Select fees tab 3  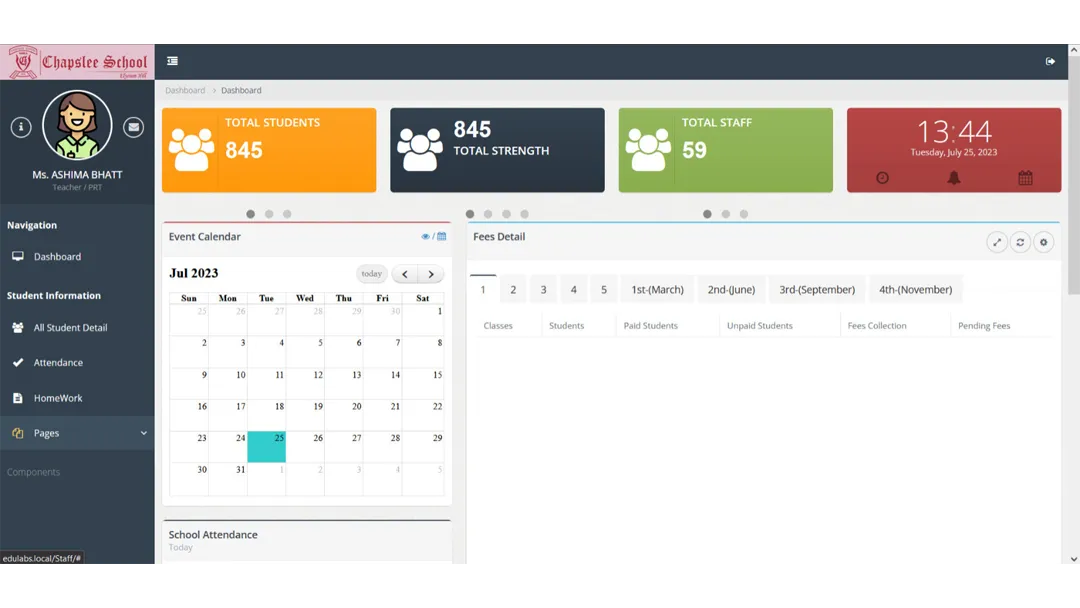click(x=543, y=290)
